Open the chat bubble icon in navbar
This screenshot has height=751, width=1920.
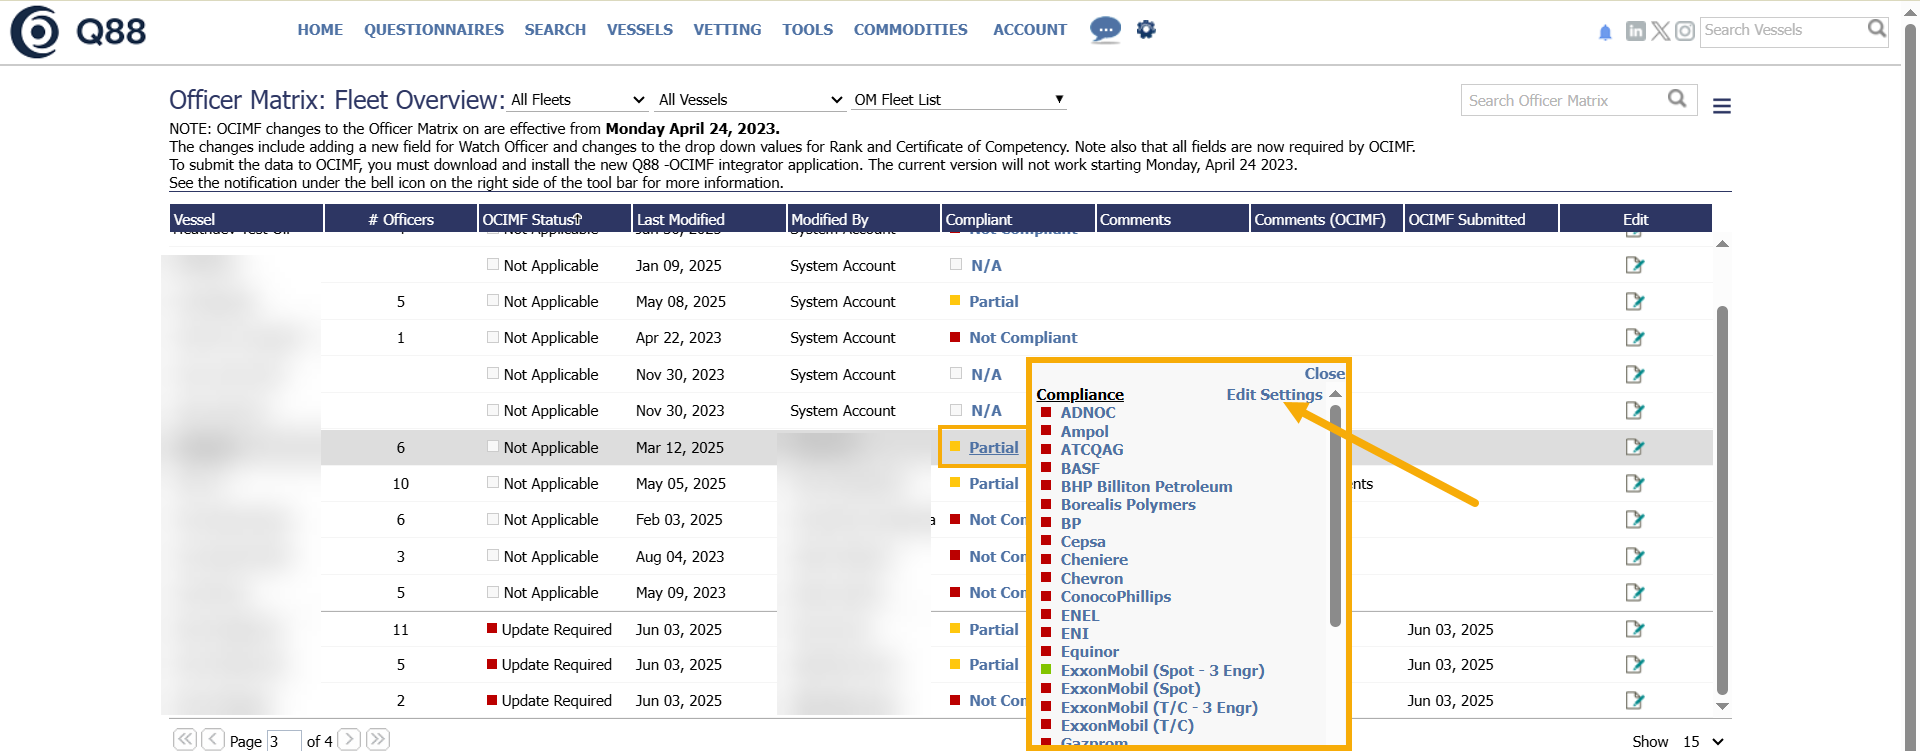pos(1105,30)
